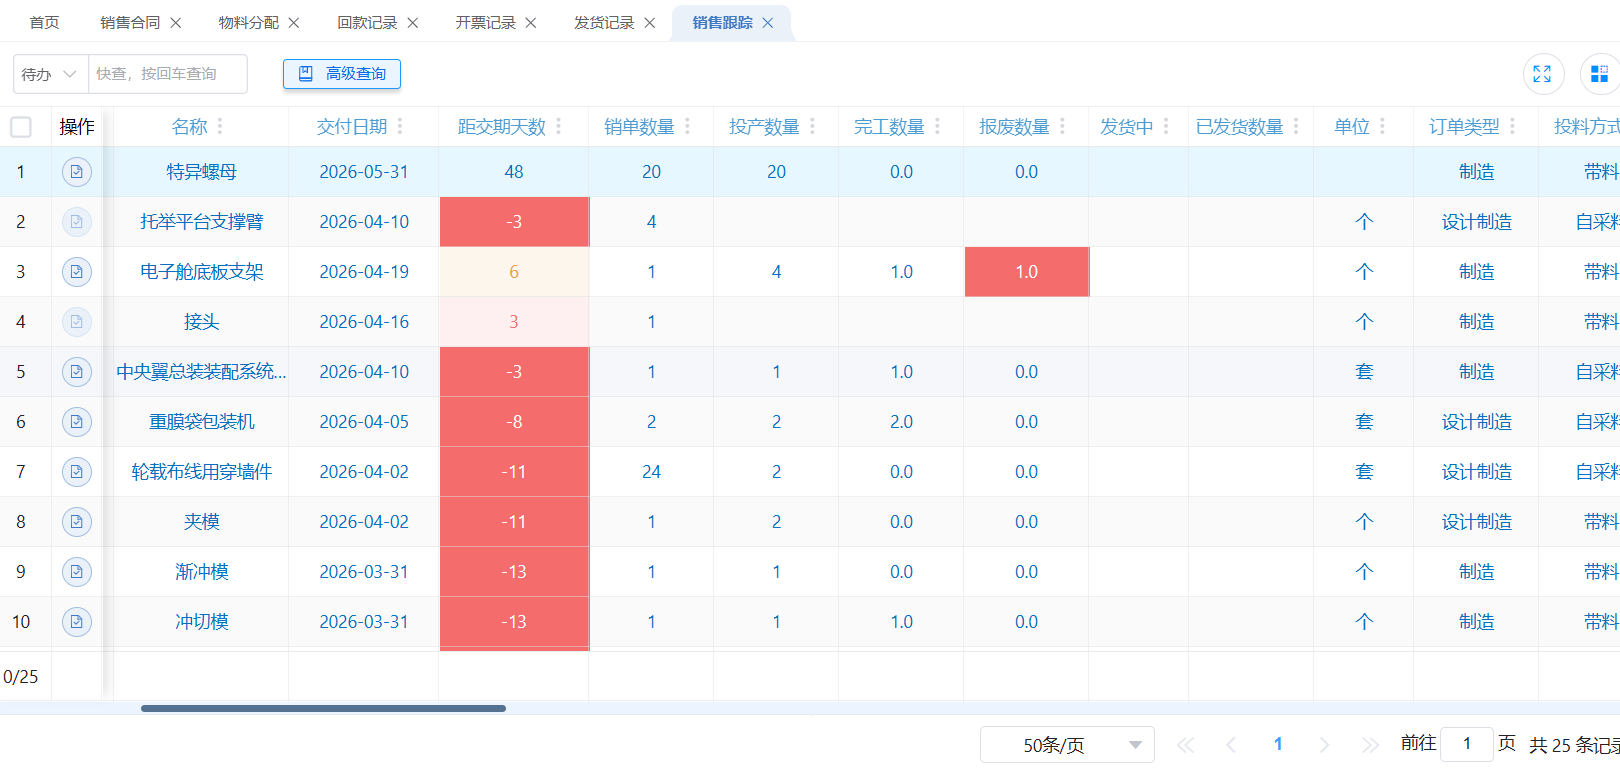This screenshot has width=1620, height=770.
Task: Open the row action icon for 中央翼总装装配系统
Action: 76,372
